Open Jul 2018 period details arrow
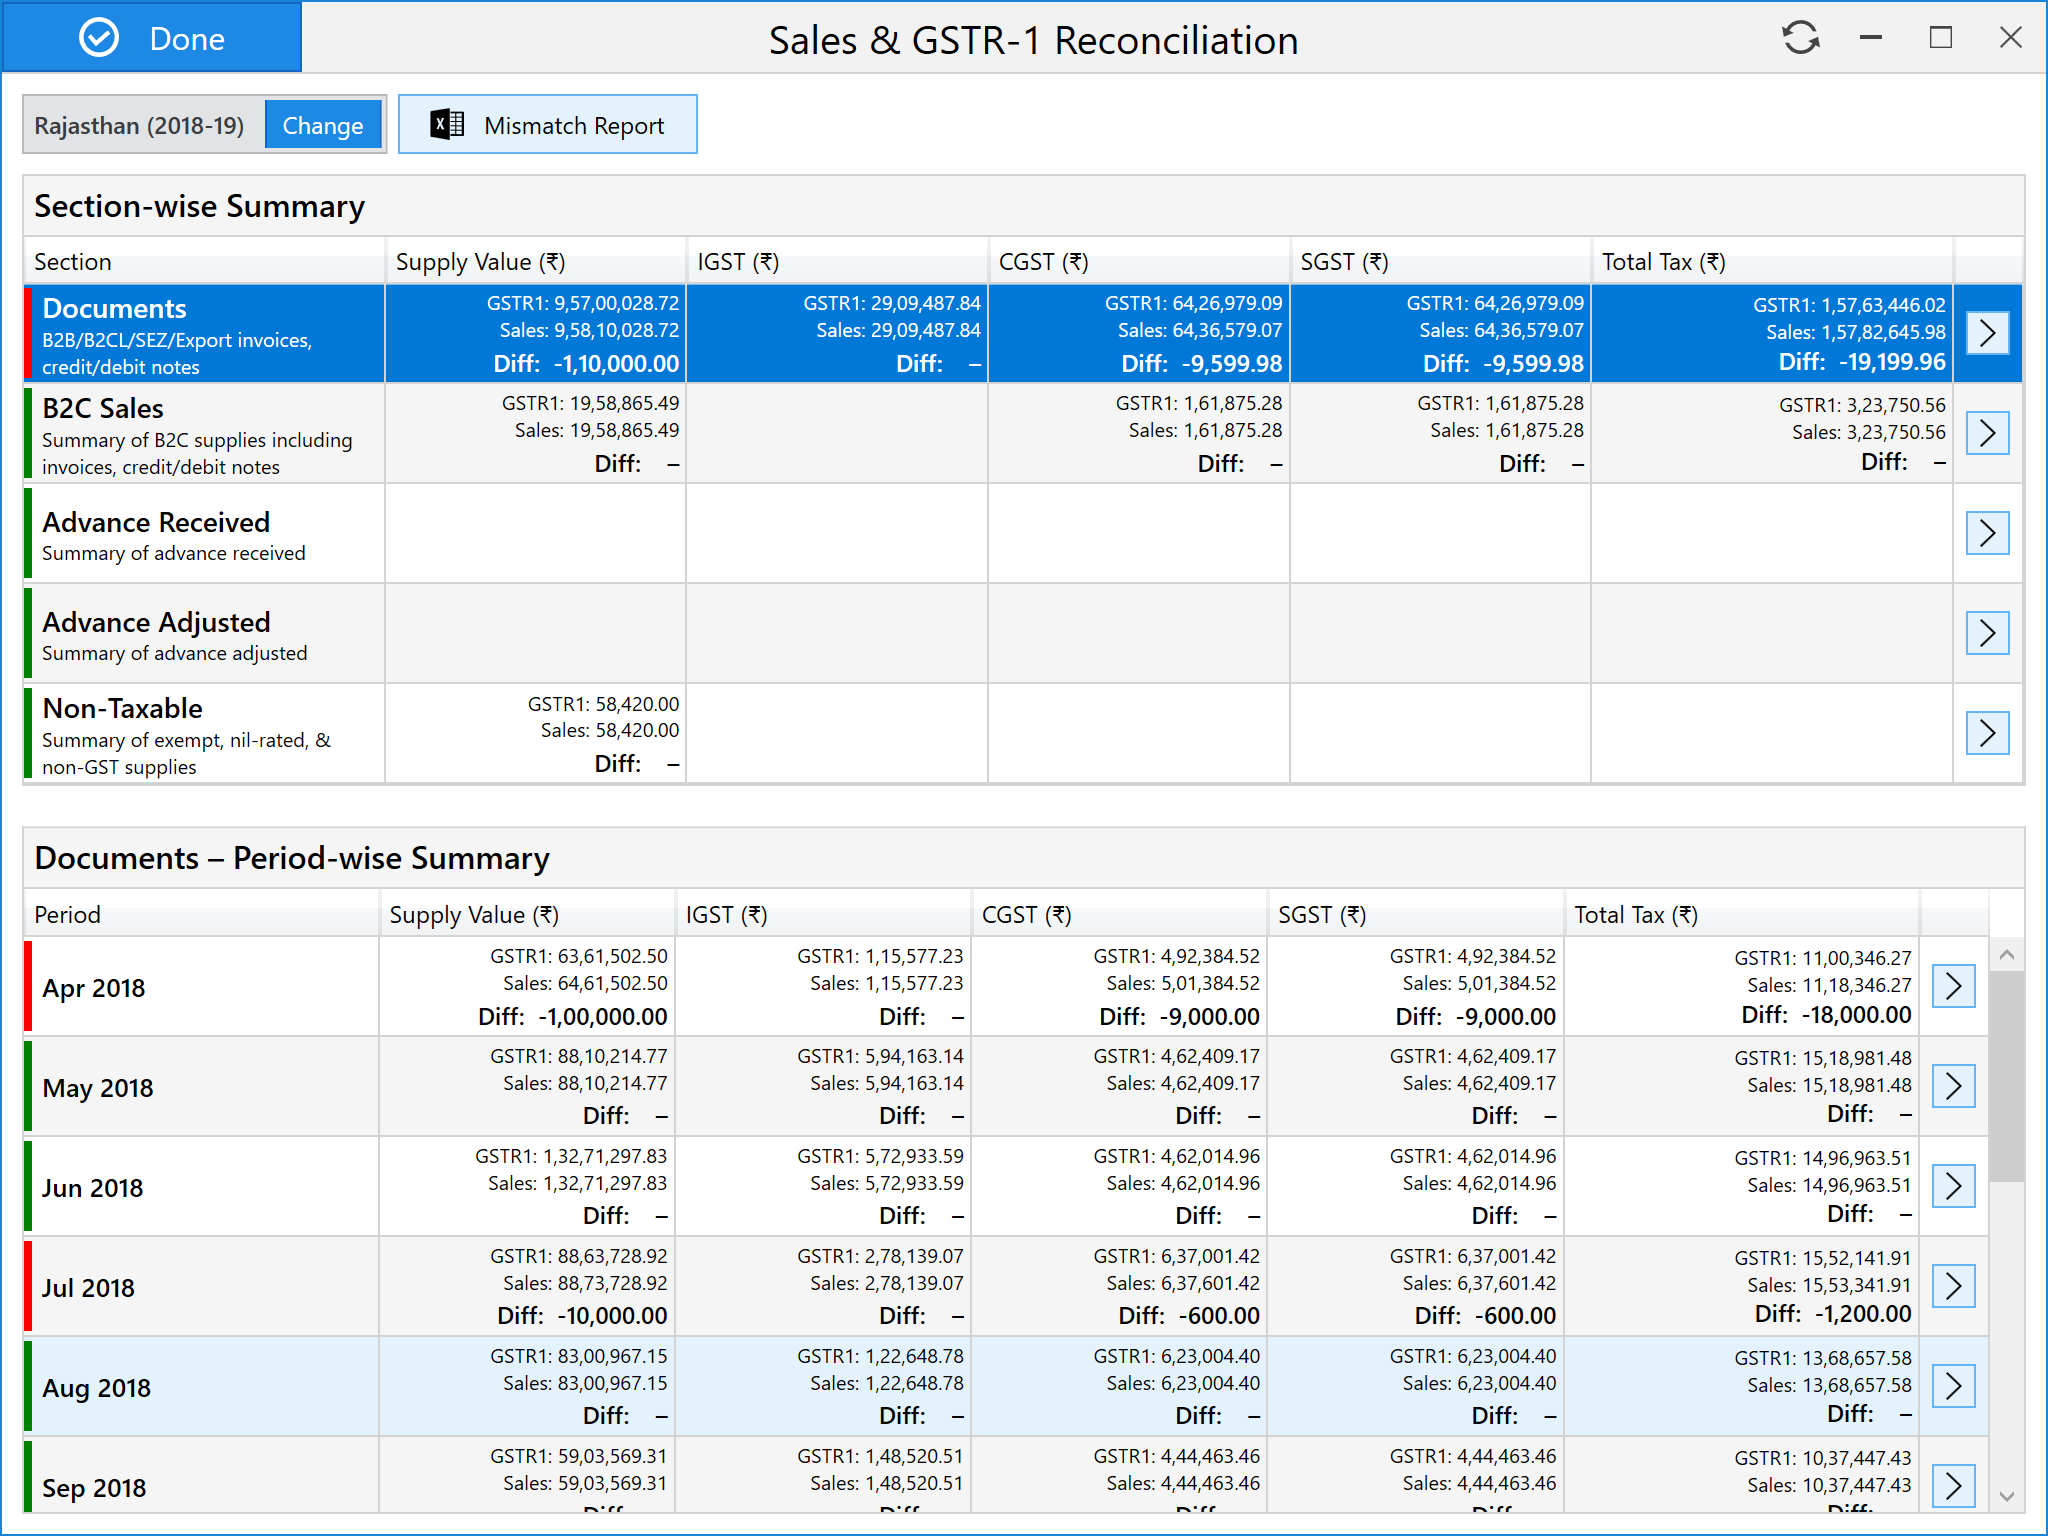This screenshot has width=2048, height=1536. click(1952, 1286)
